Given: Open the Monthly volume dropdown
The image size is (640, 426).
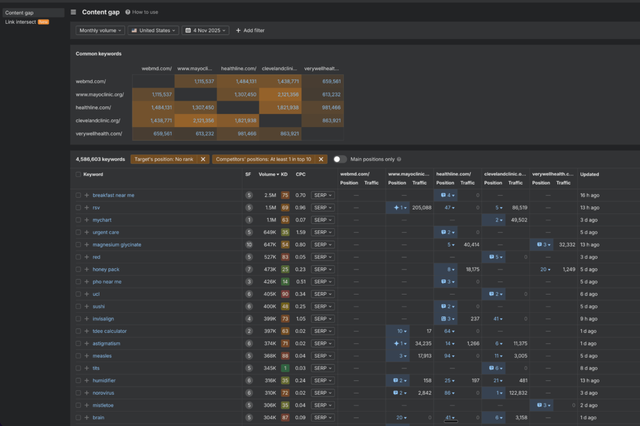Looking at the screenshot, I should 100,31.
